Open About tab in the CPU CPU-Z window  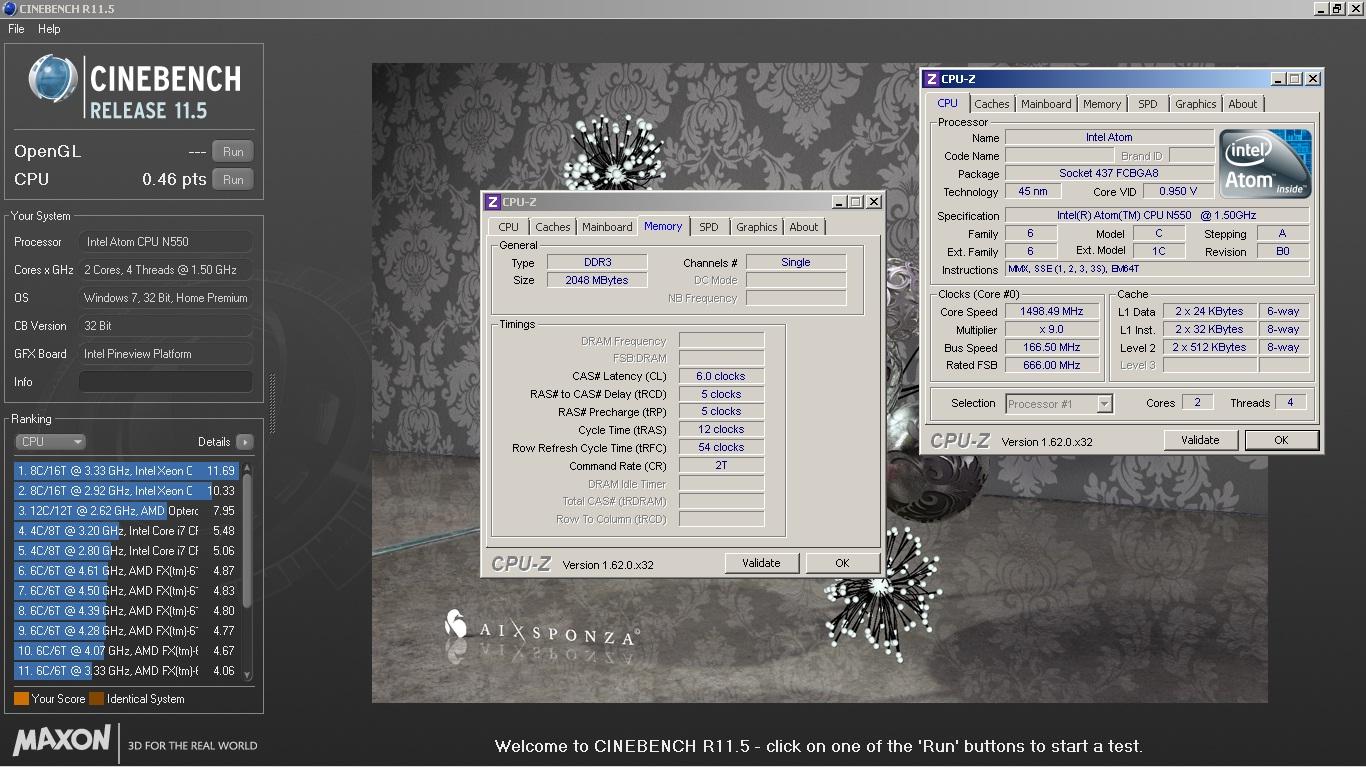[1243, 104]
